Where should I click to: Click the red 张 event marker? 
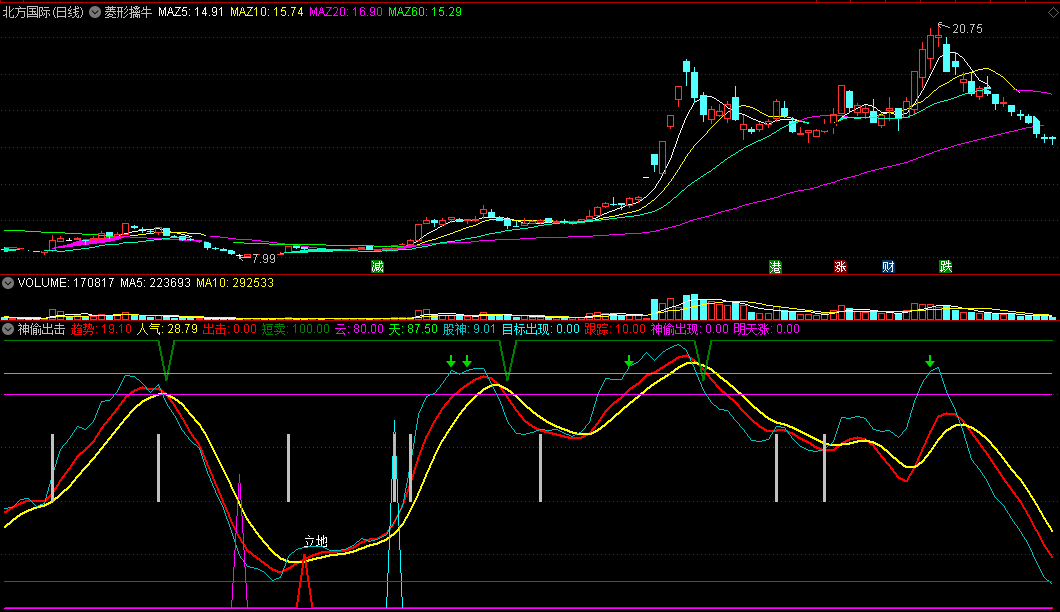point(840,267)
